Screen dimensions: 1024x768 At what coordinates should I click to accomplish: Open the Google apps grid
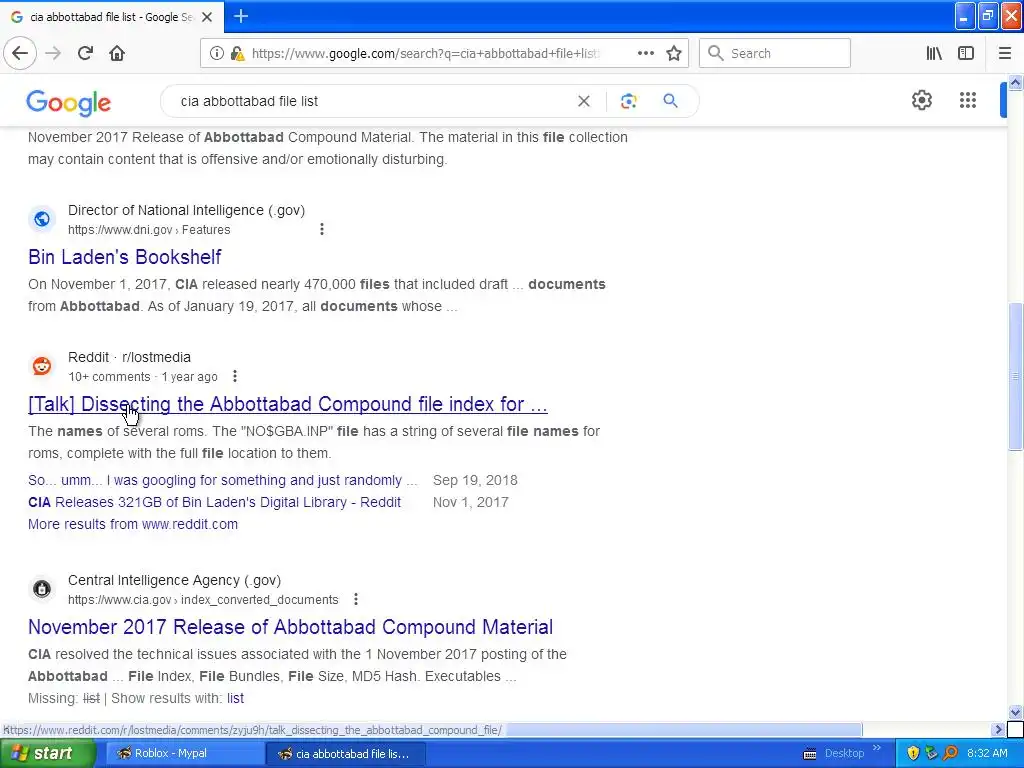click(968, 100)
